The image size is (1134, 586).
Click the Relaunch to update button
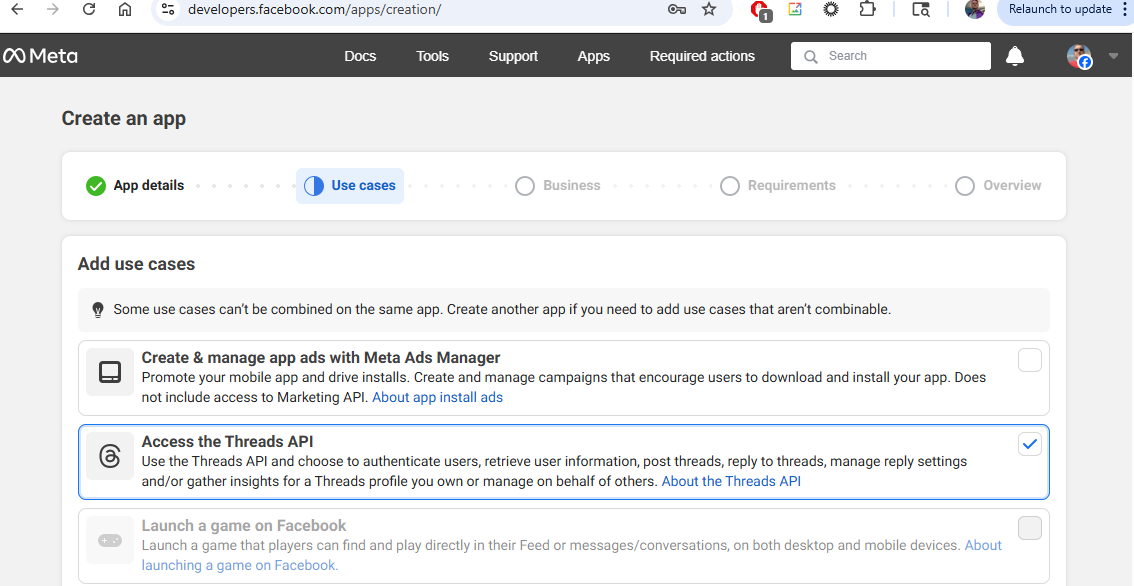point(1060,9)
